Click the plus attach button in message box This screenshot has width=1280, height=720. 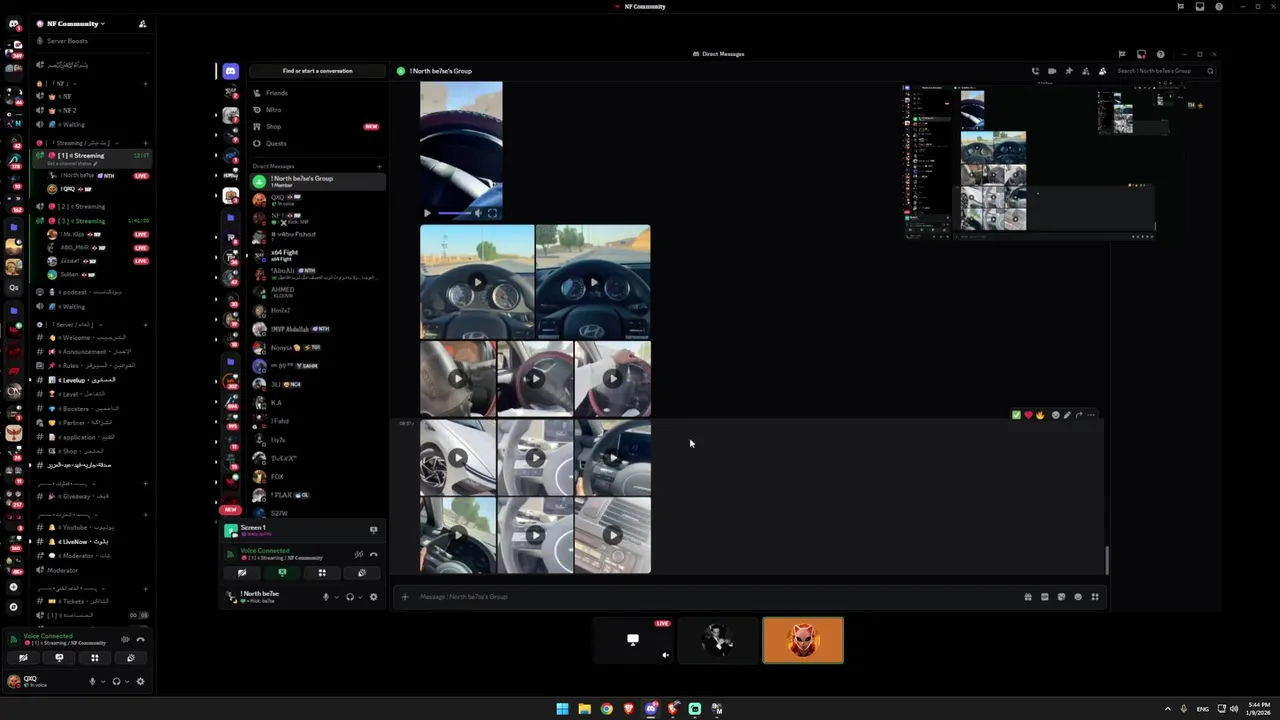(x=405, y=597)
